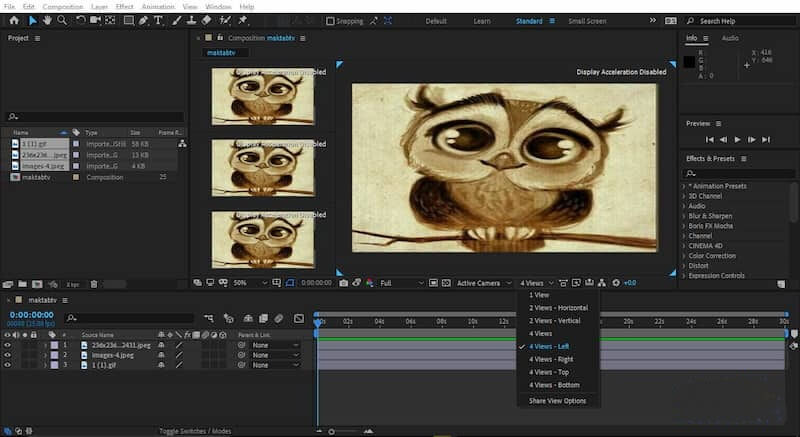
Task: Toggle visibility of the images-4.jpeg layer
Action: point(8,355)
